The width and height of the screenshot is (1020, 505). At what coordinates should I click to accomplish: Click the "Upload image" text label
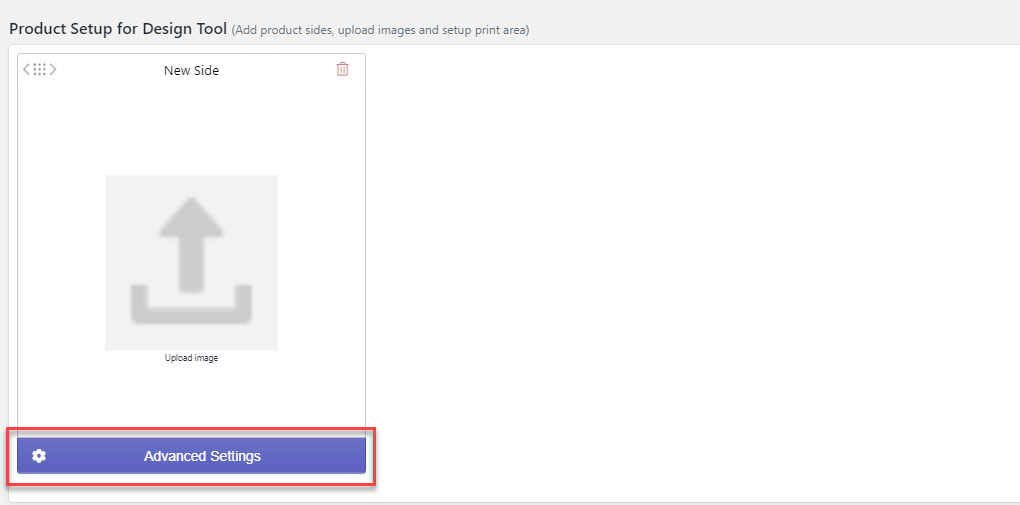pyautogui.click(x=191, y=358)
